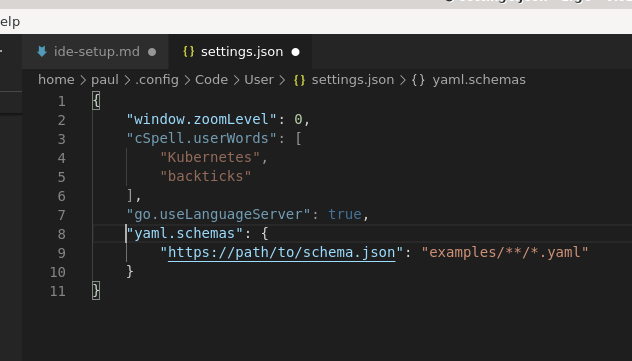This screenshot has width=632, height=361.
Task: Click the JSON braces icon on settings.json tab
Action: [189, 52]
